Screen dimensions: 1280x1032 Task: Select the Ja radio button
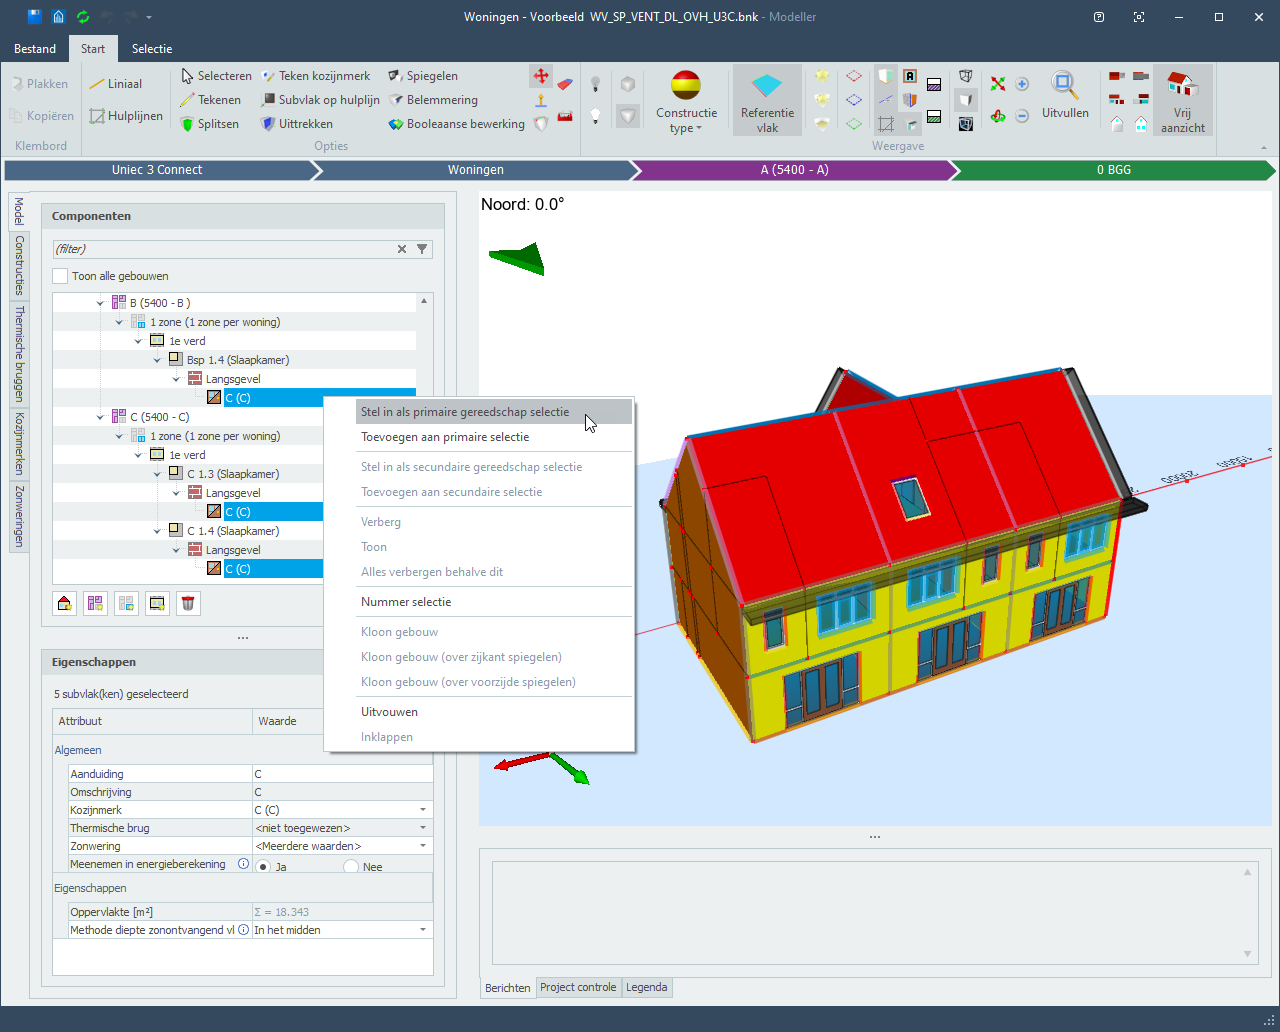coord(264,867)
